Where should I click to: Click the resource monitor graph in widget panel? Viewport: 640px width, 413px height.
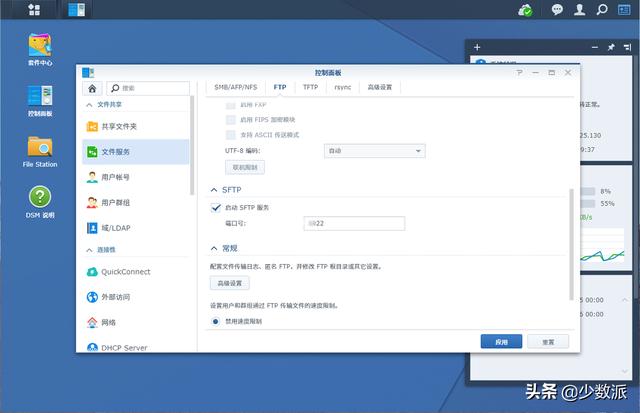click(602, 245)
